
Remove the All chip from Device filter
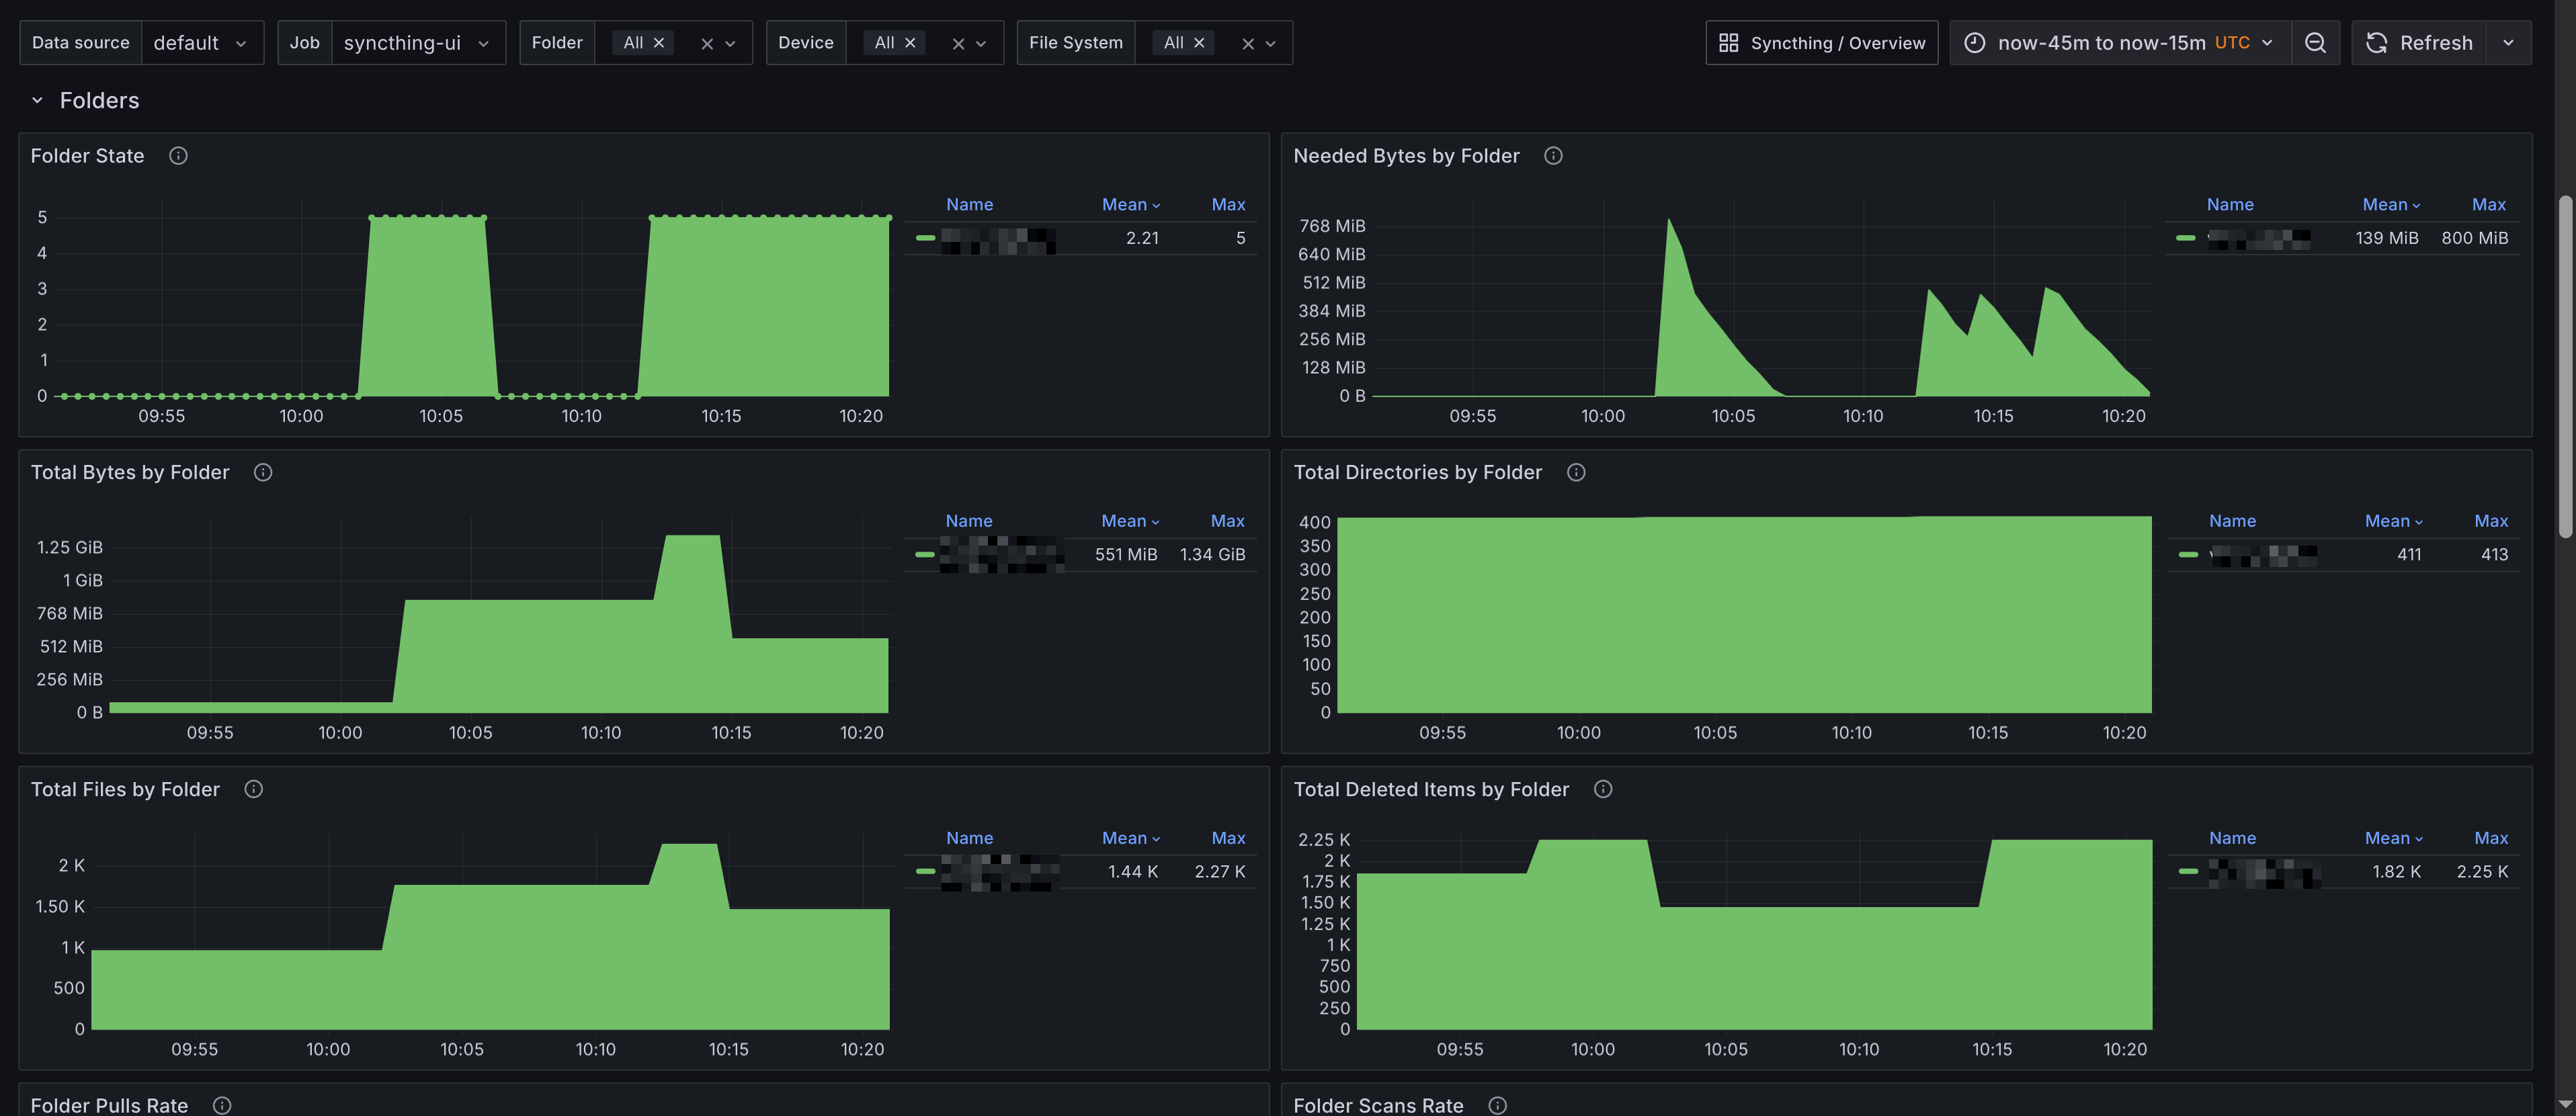pos(910,43)
